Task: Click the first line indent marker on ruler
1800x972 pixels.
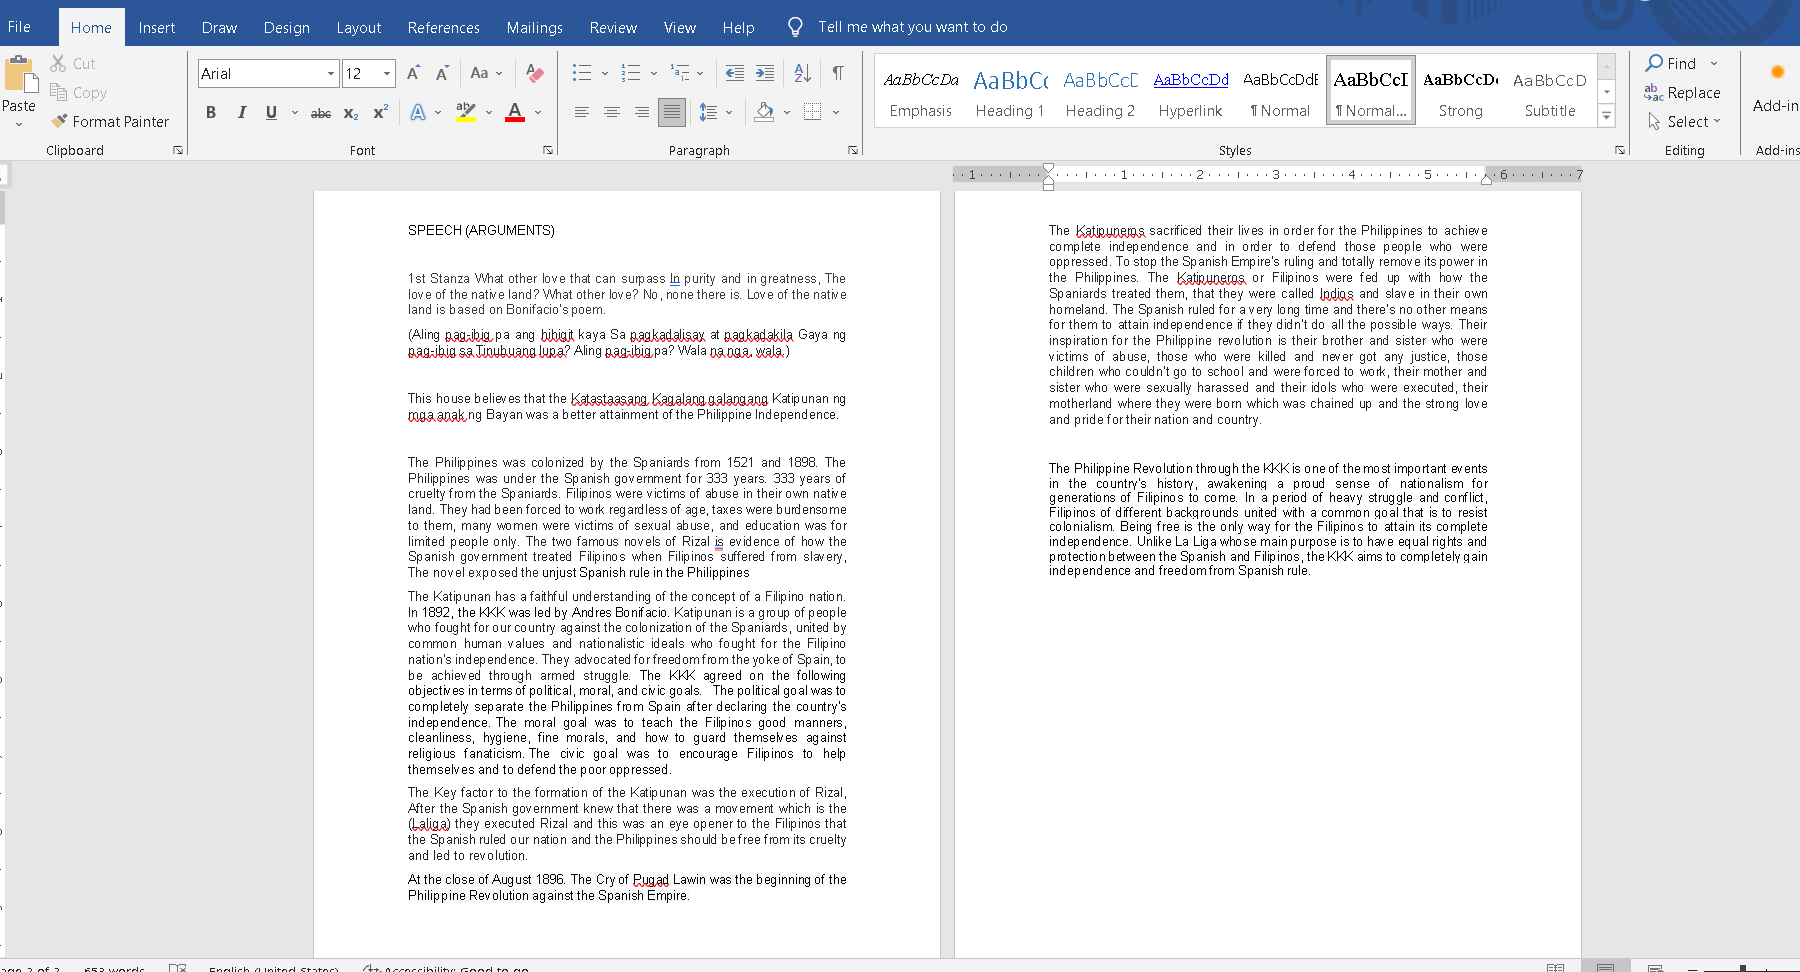Action: [1048, 168]
